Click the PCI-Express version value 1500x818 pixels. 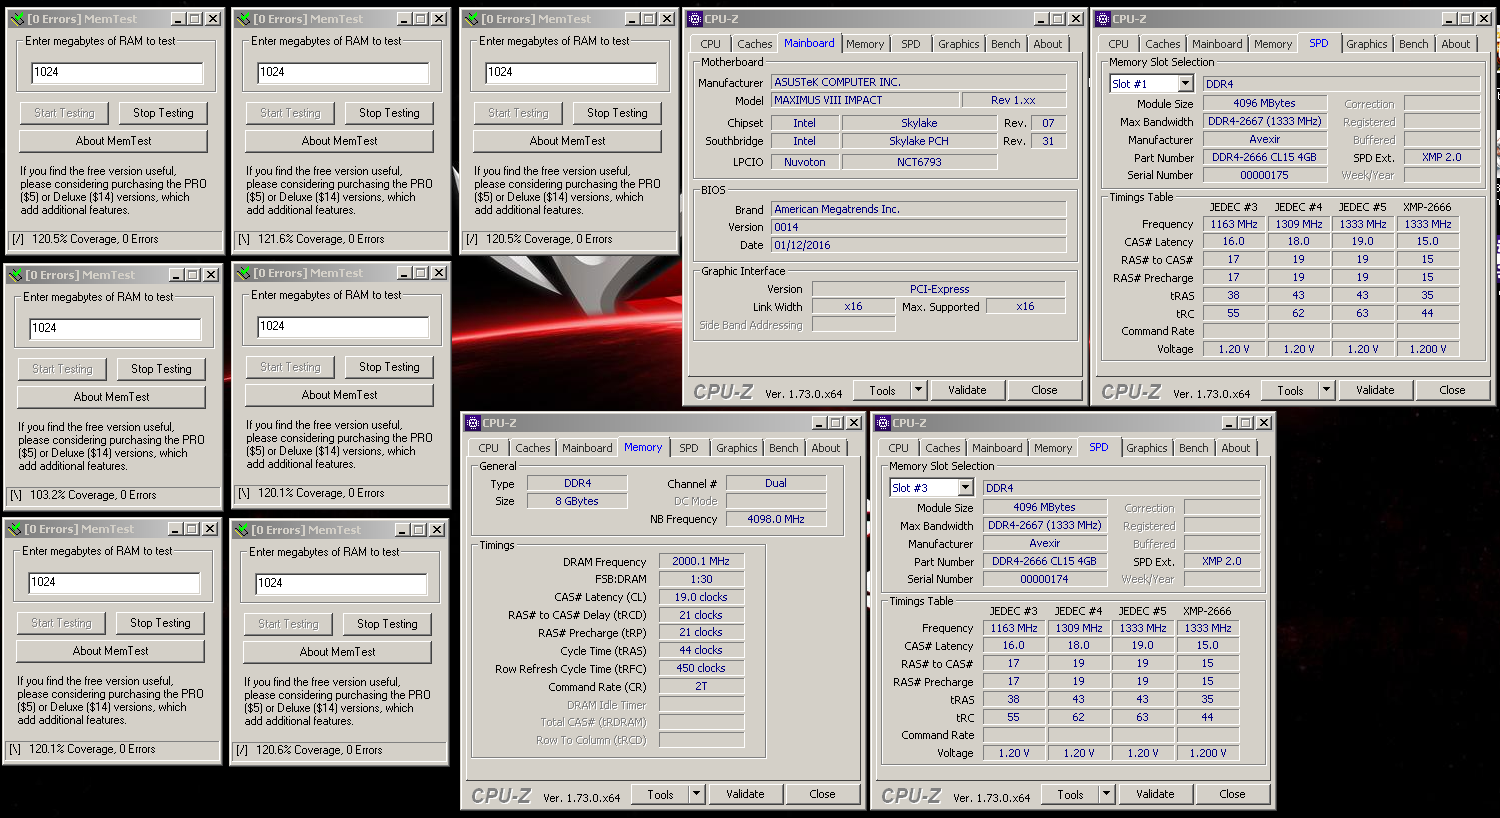click(x=939, y=289)
